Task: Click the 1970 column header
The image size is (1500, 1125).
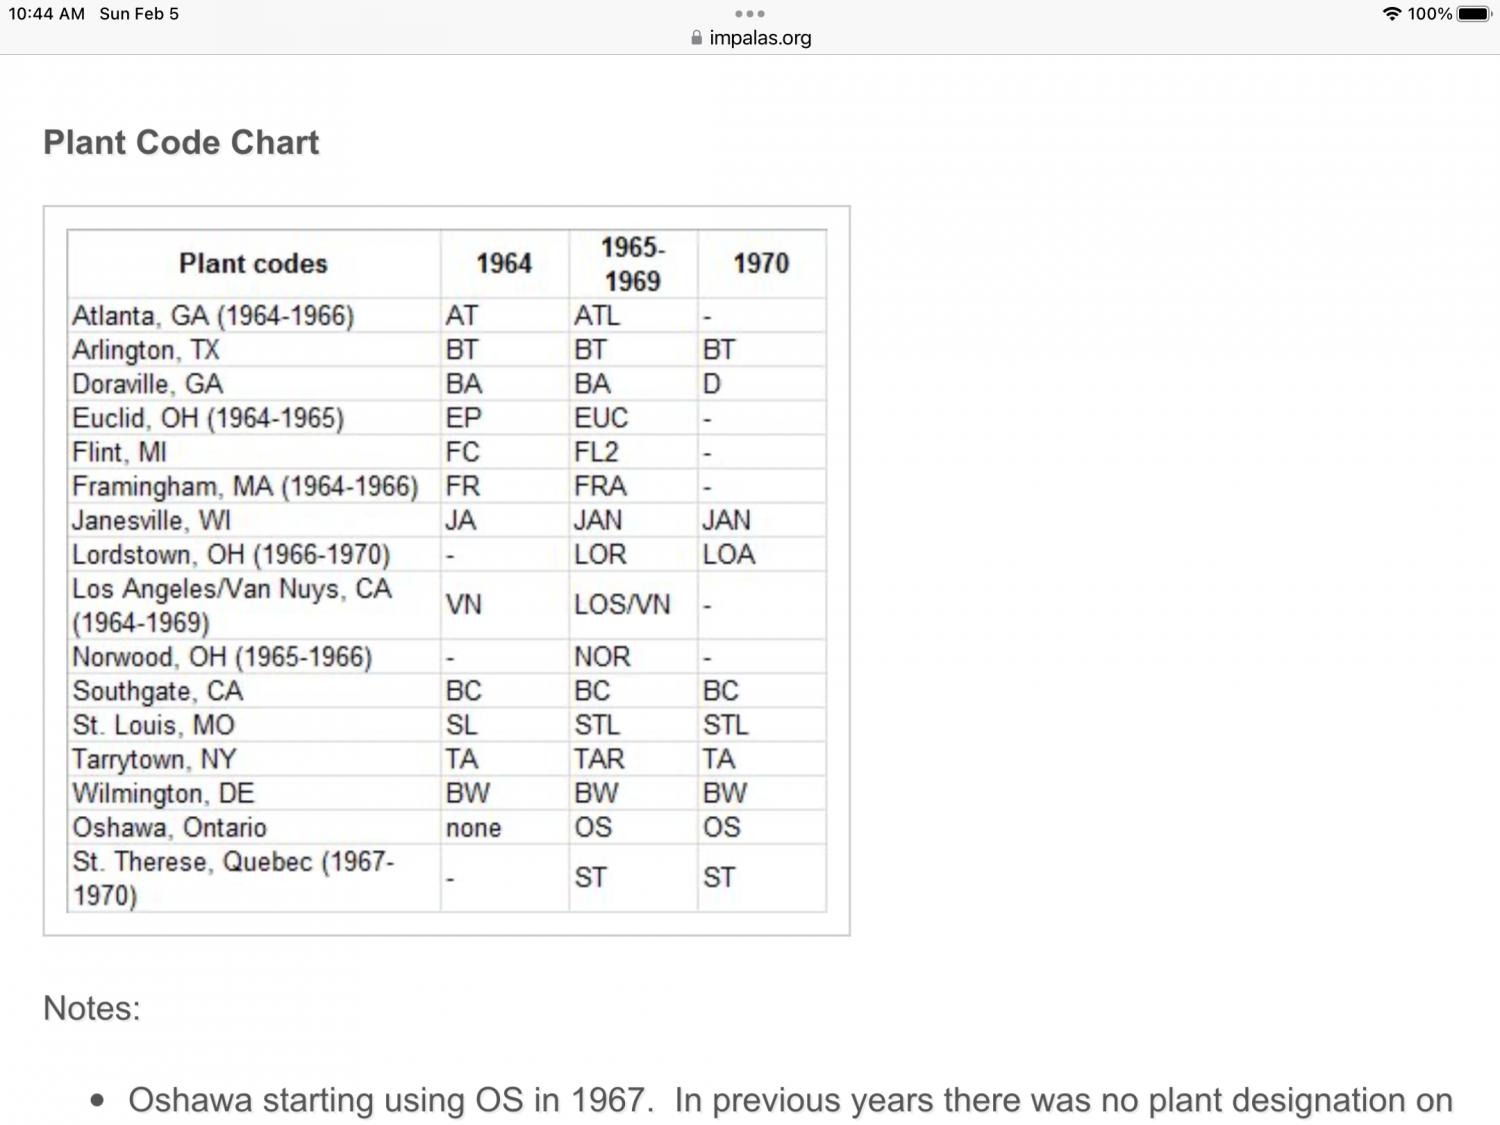Action: click(x=761, y=264)
